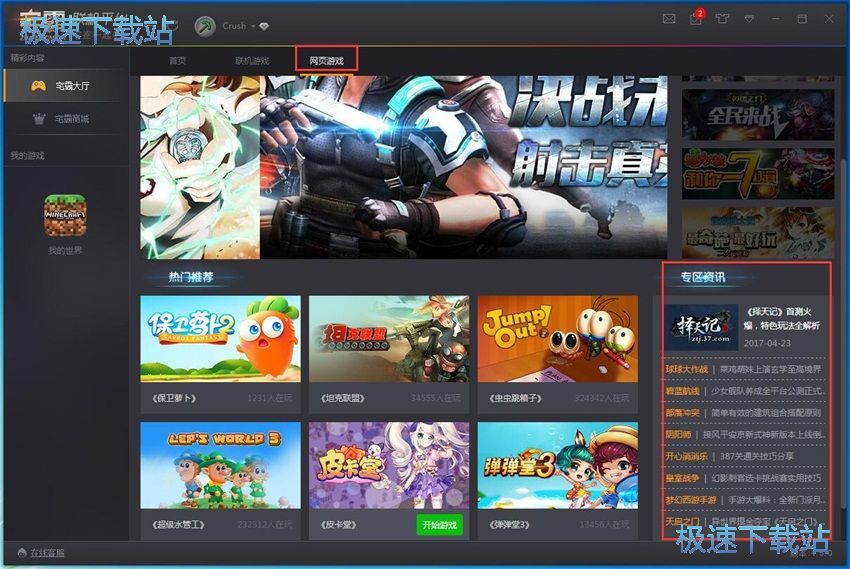Click the 宅霸大厅 gamepad icon
The image size is (850, 569).
coord(38,86)
